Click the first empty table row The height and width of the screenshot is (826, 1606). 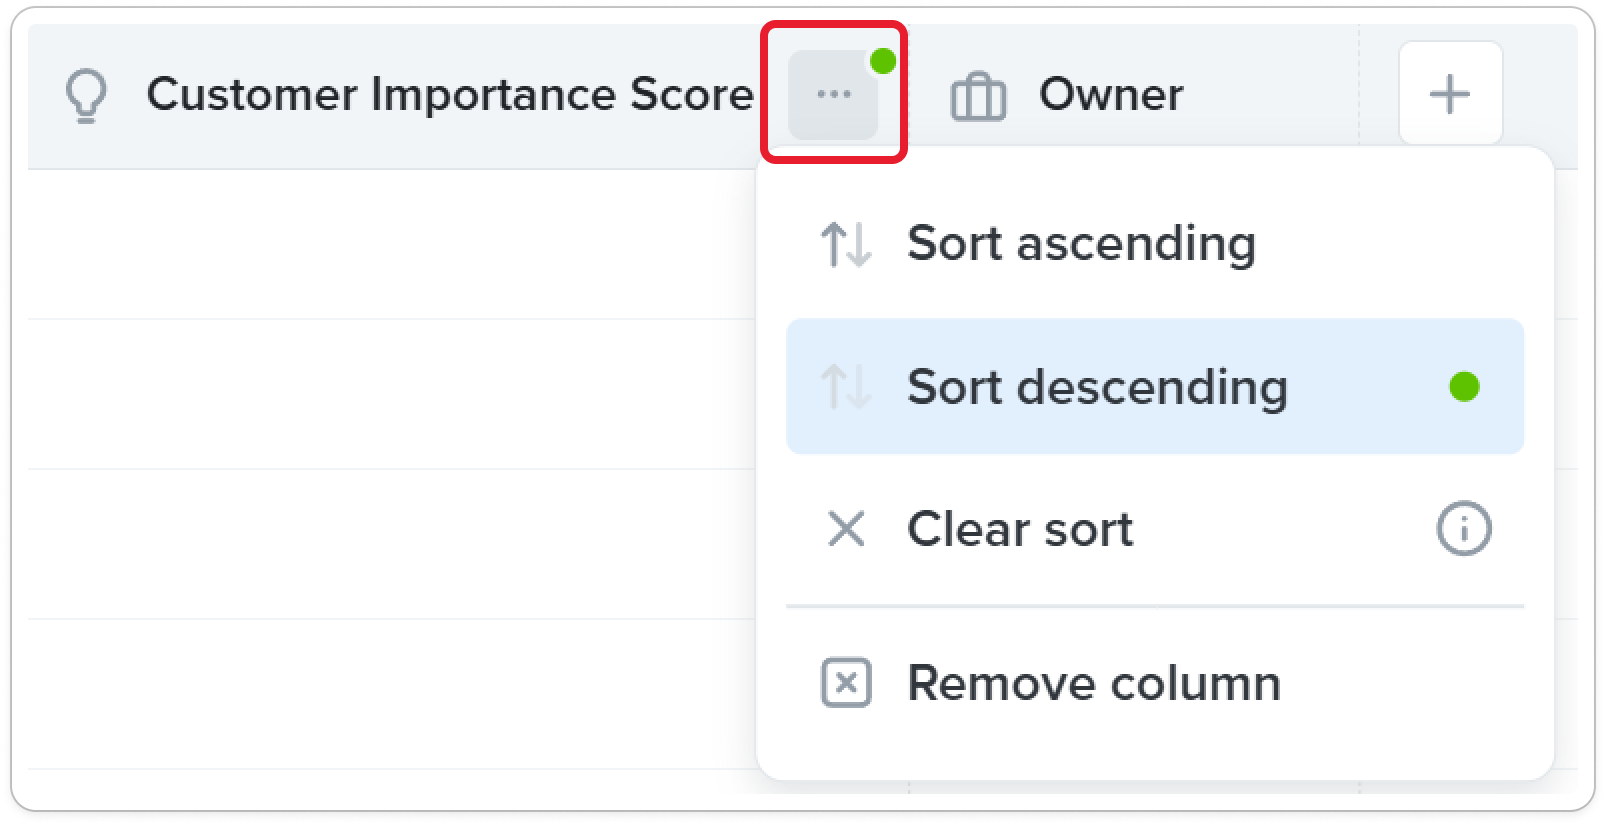[392, 244]
